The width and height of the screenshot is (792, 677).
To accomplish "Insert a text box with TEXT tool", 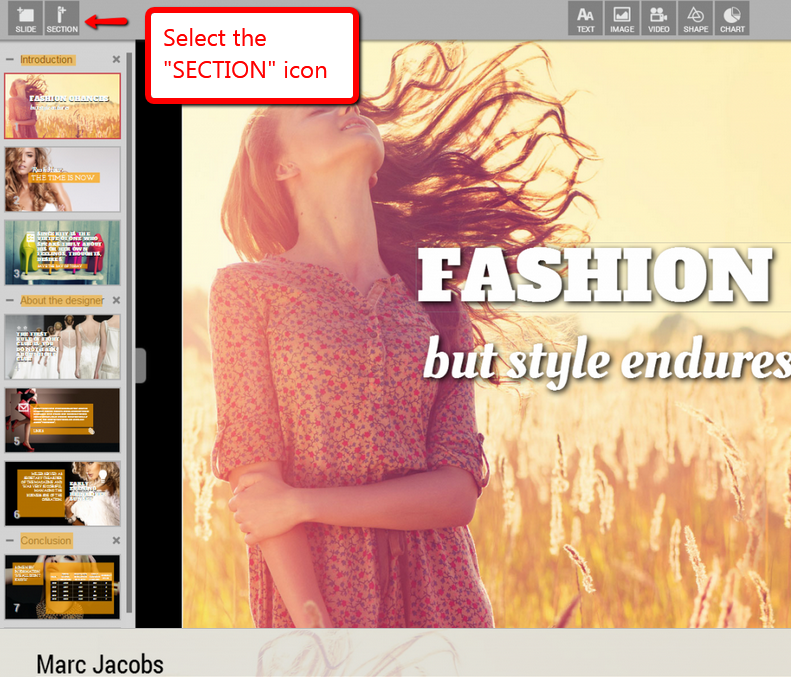I will pos(585,18).
